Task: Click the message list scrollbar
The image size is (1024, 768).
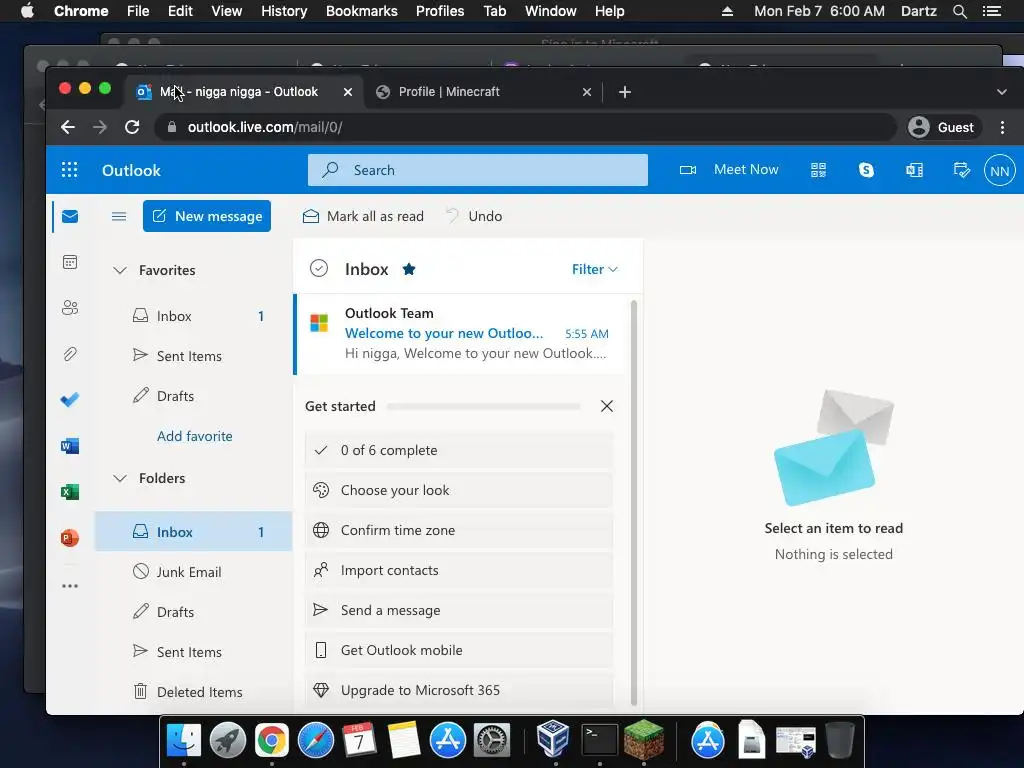Action: [x=633, y=503]
